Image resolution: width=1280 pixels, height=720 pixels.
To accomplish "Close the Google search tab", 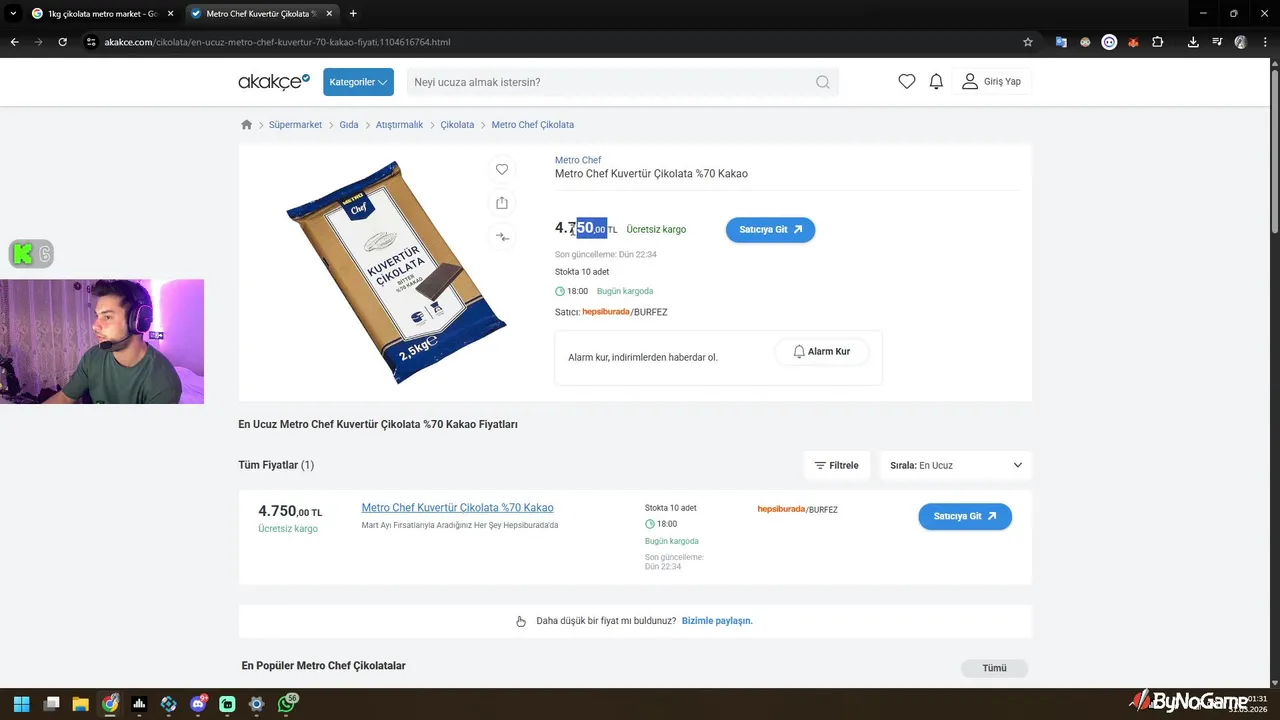I will click(170, 14).
